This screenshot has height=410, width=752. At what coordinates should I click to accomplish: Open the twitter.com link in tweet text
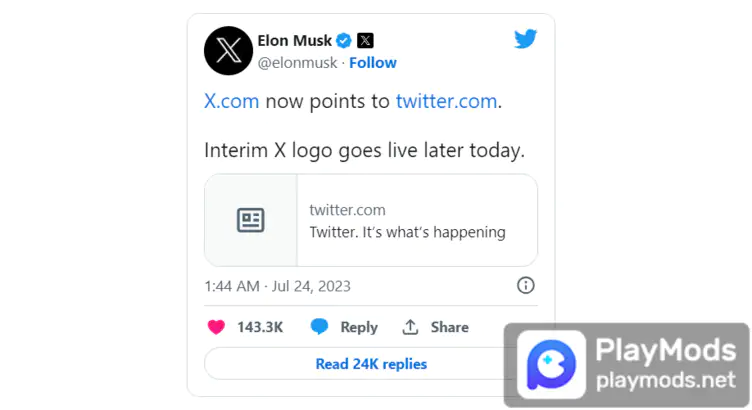coord(446,101)
